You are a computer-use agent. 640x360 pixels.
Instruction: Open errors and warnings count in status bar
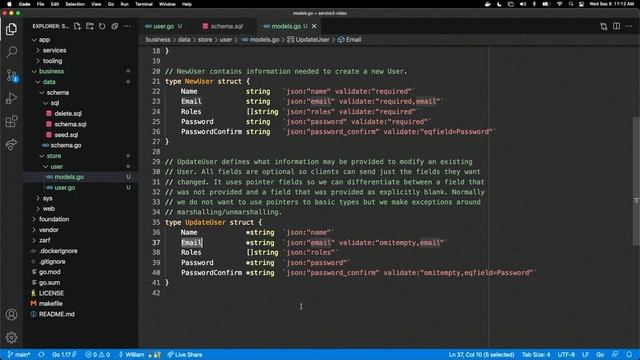click(98, 355)
